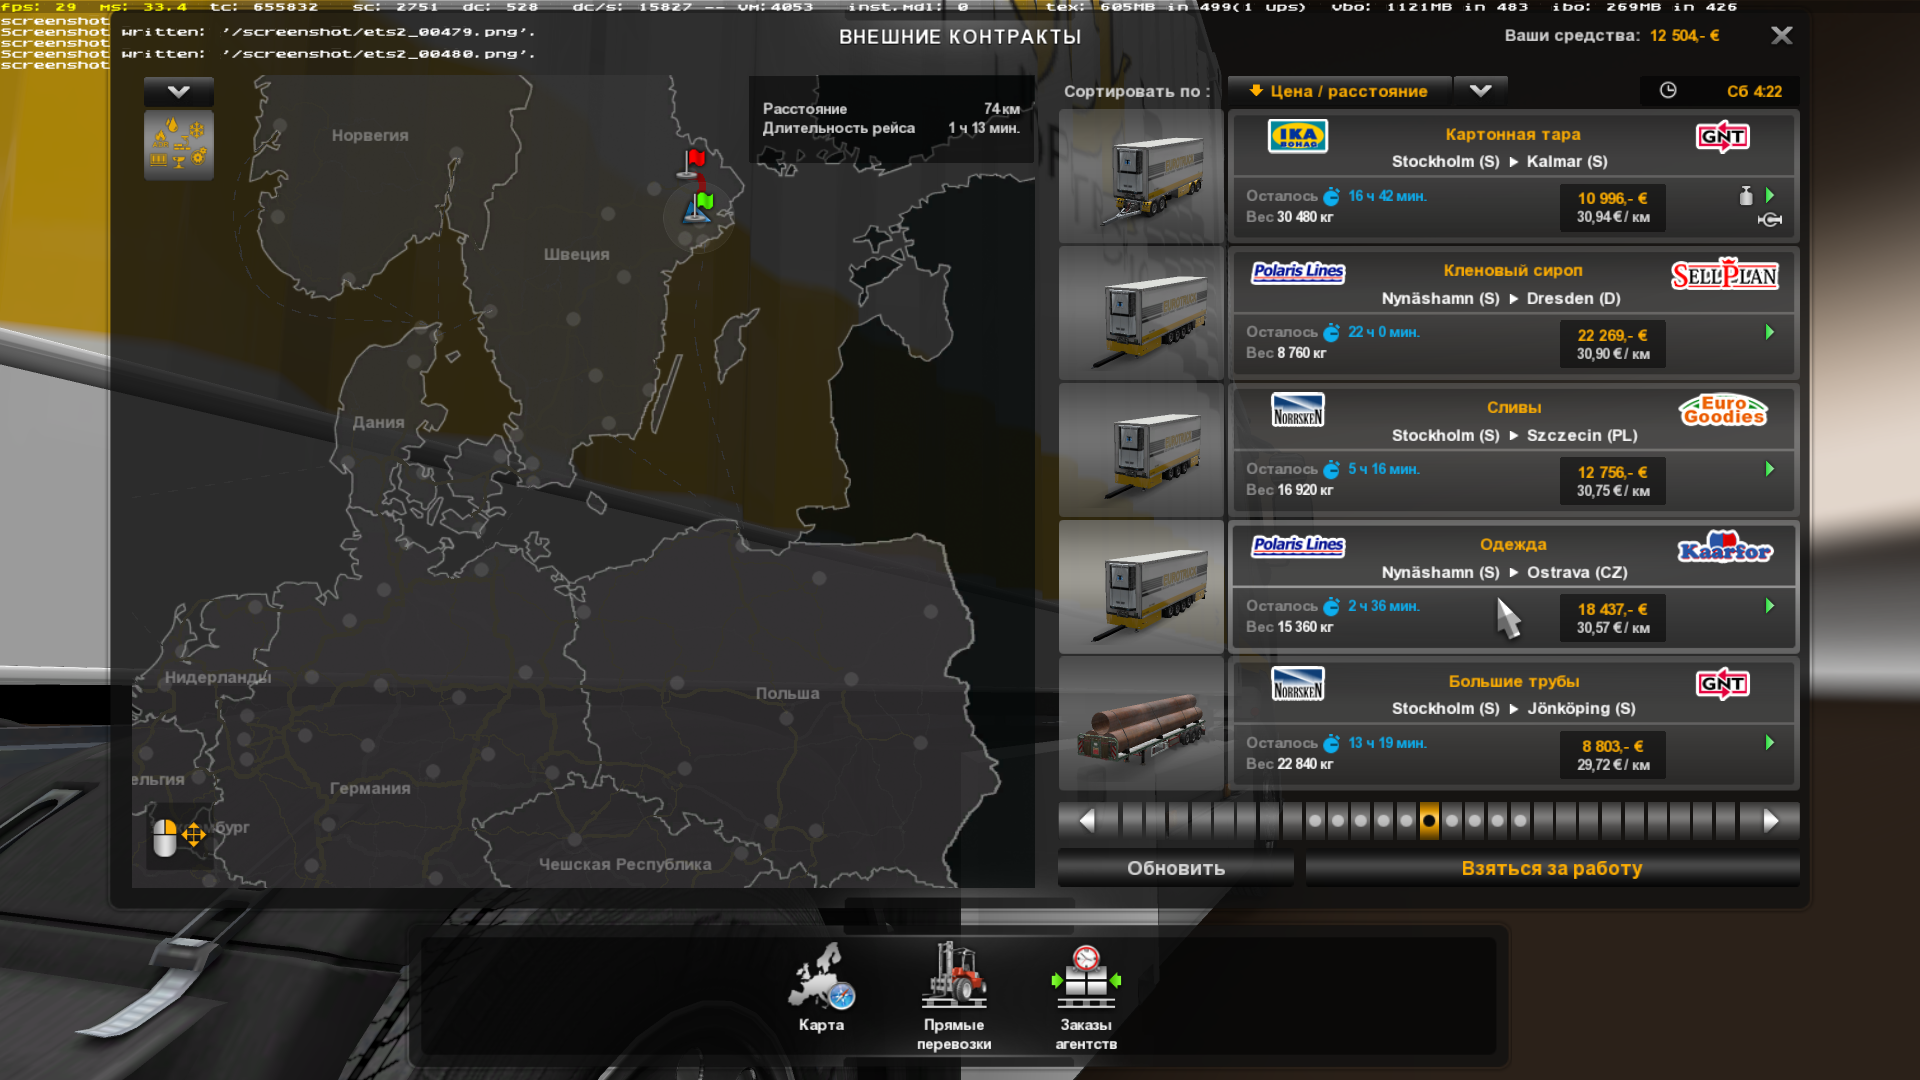1920x1080 pixels.
Task: Expand sort options chevron arrow
Action: pyautogui.click(x=1480, y=91)
